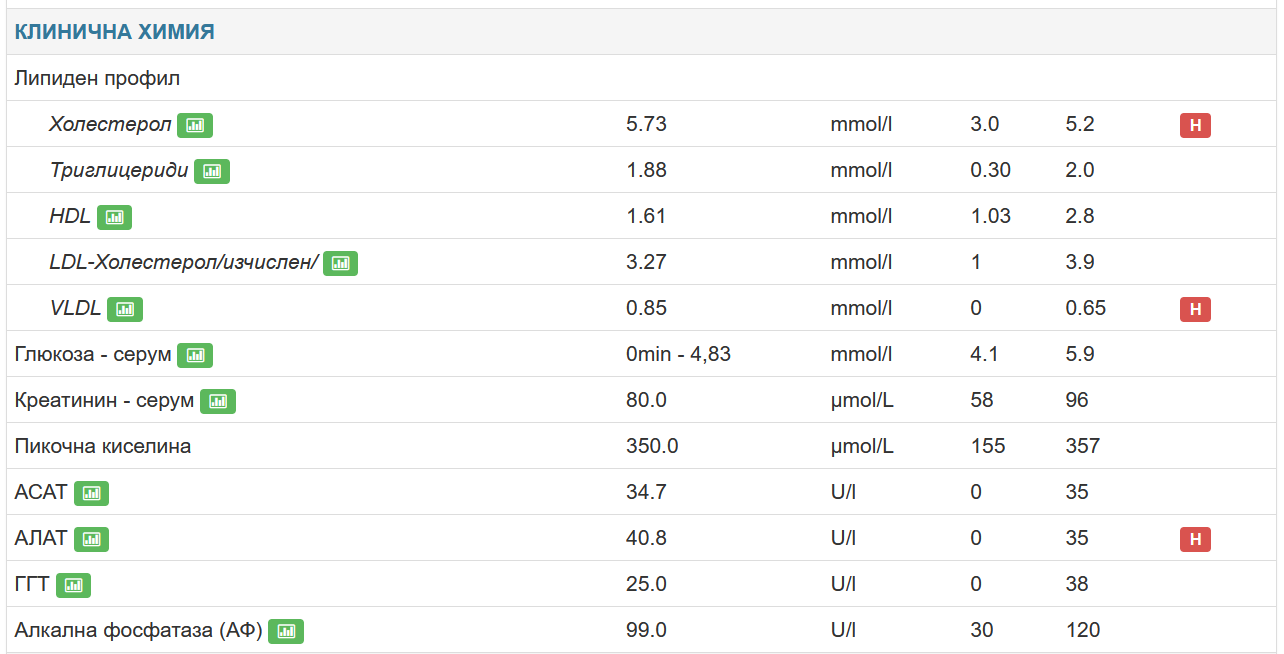
Task: Select the Липиден профил group row
Action: (97, 78)
